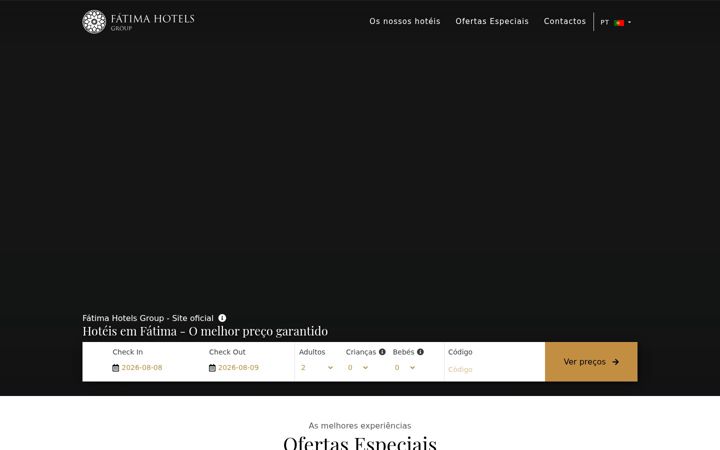
Task: Click the Crianças info icon
Action: (x=382, y=352)
